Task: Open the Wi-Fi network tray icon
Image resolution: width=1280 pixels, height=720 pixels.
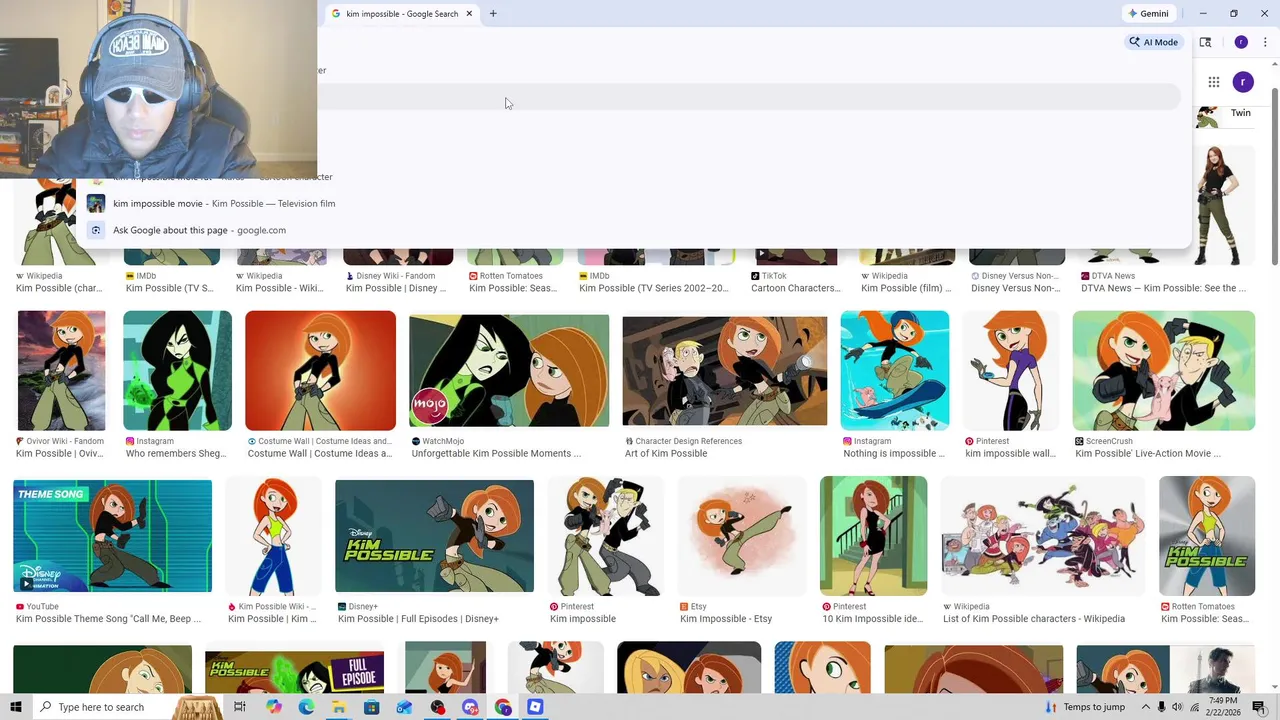Action: (x=1194, y=707)
